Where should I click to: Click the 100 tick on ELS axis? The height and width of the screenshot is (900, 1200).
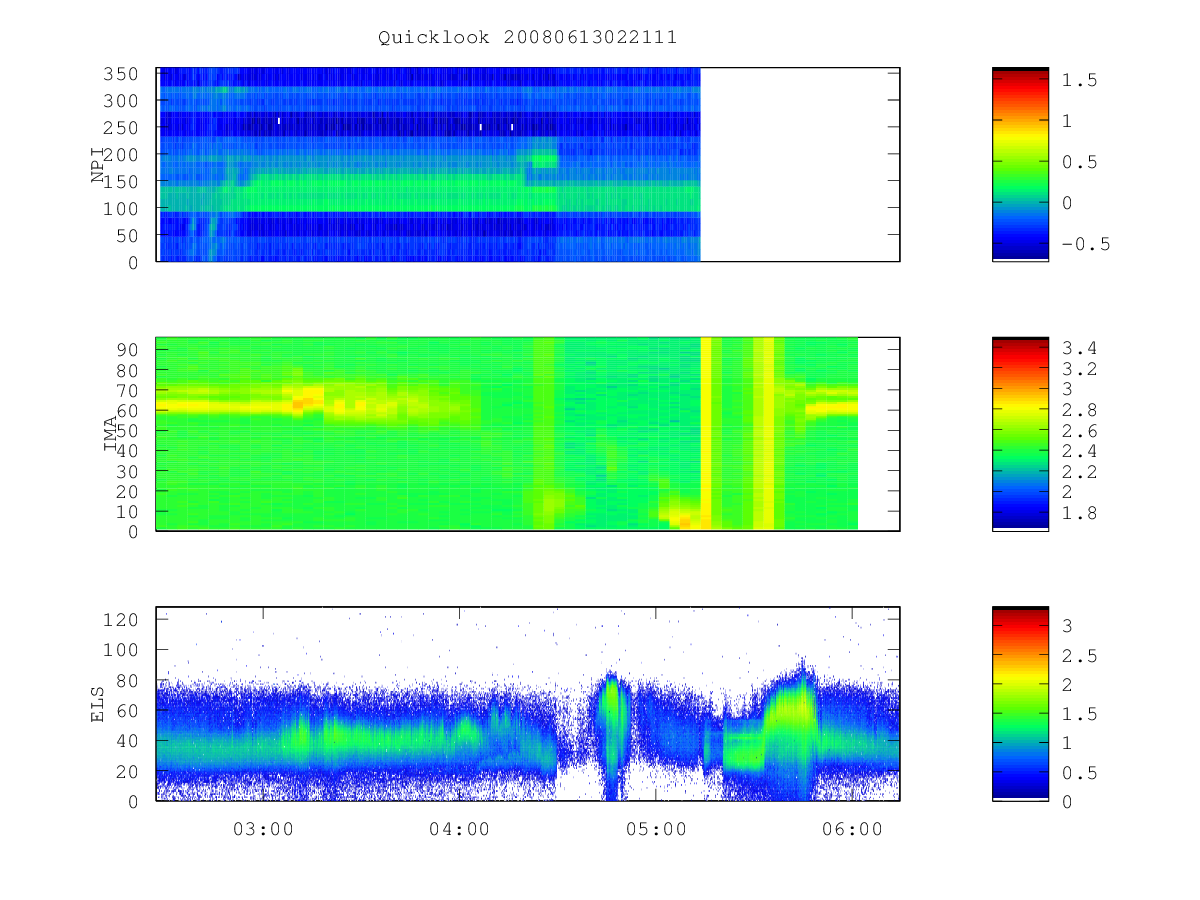122,650
